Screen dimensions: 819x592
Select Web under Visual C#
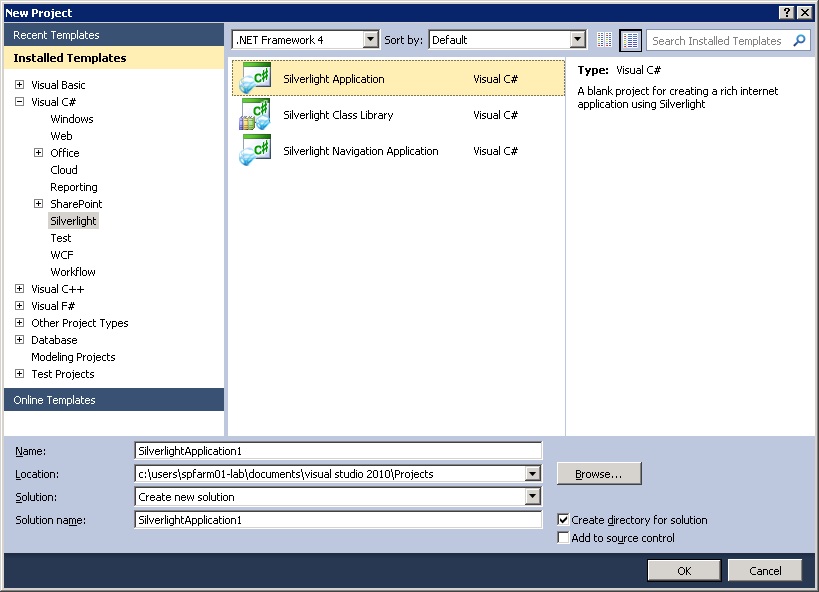61,136
